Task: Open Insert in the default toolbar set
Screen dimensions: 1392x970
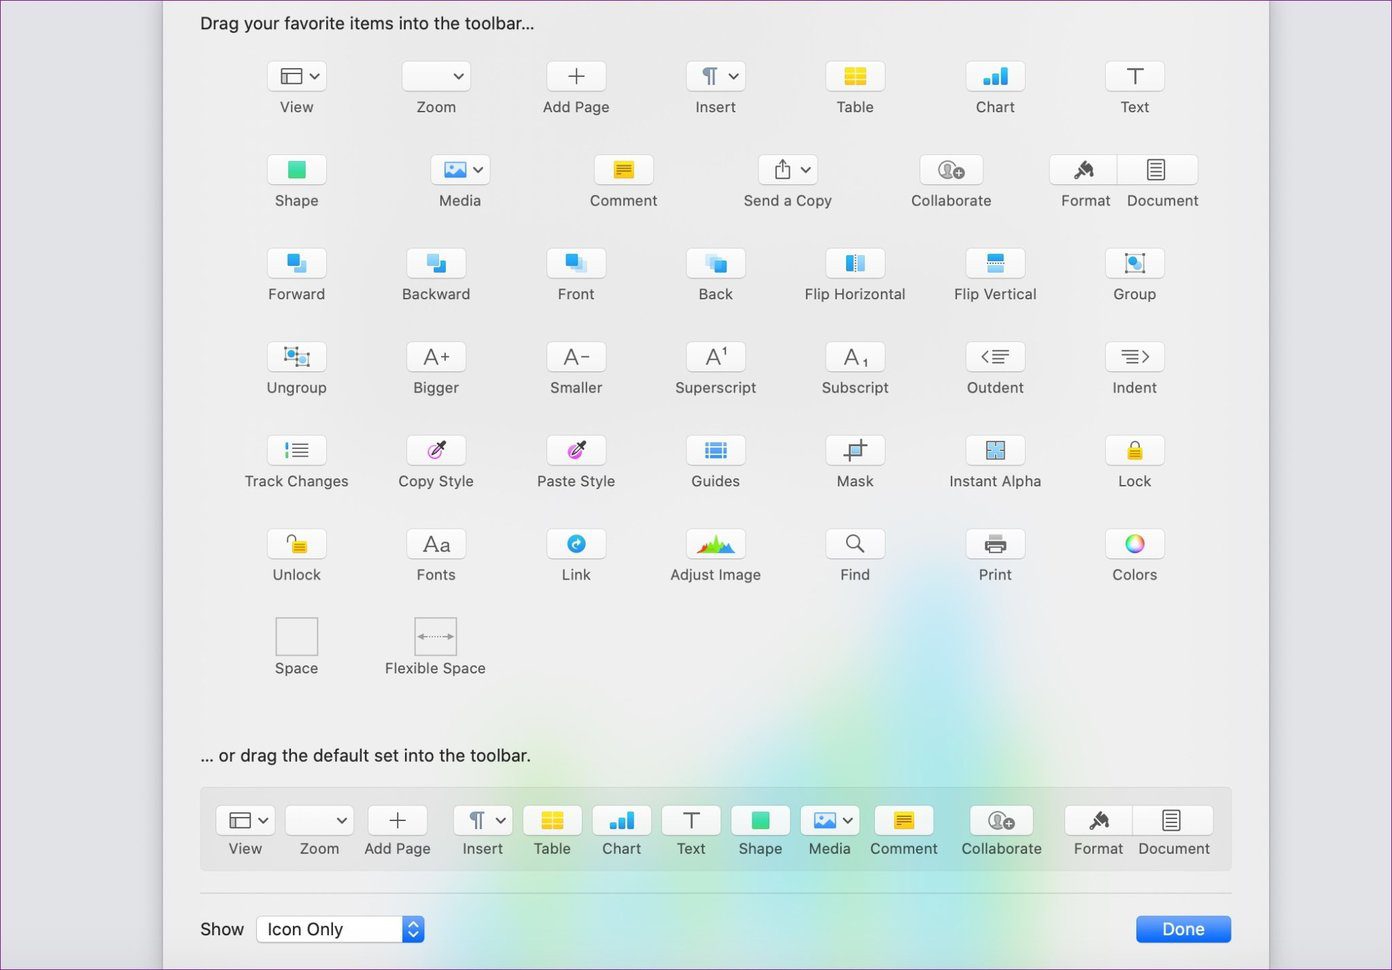Action: click(x=483, y=820)
